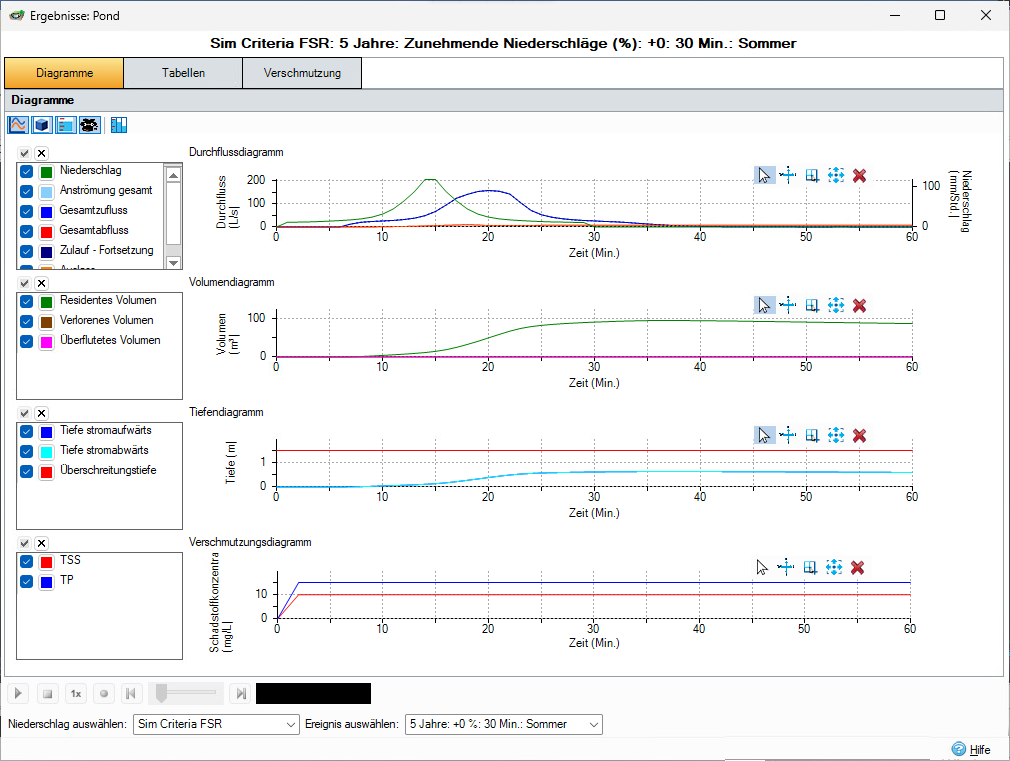Click red X in Tiefendiagramm toolbar
The width and height of the screenshot is (1010, 761).
859,436
